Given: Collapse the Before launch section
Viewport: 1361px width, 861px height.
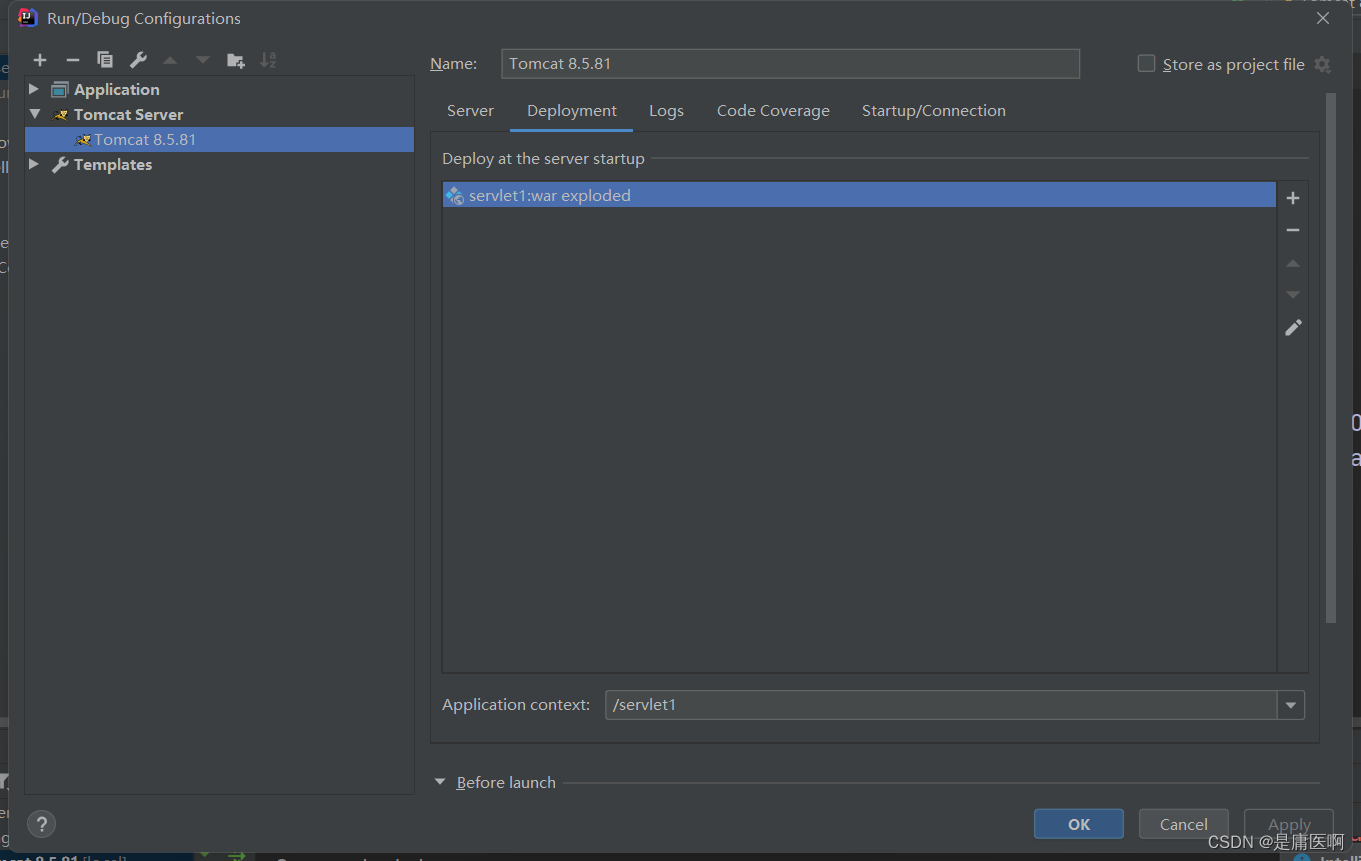Looking at the screenshot, I should tap(440, 782).
